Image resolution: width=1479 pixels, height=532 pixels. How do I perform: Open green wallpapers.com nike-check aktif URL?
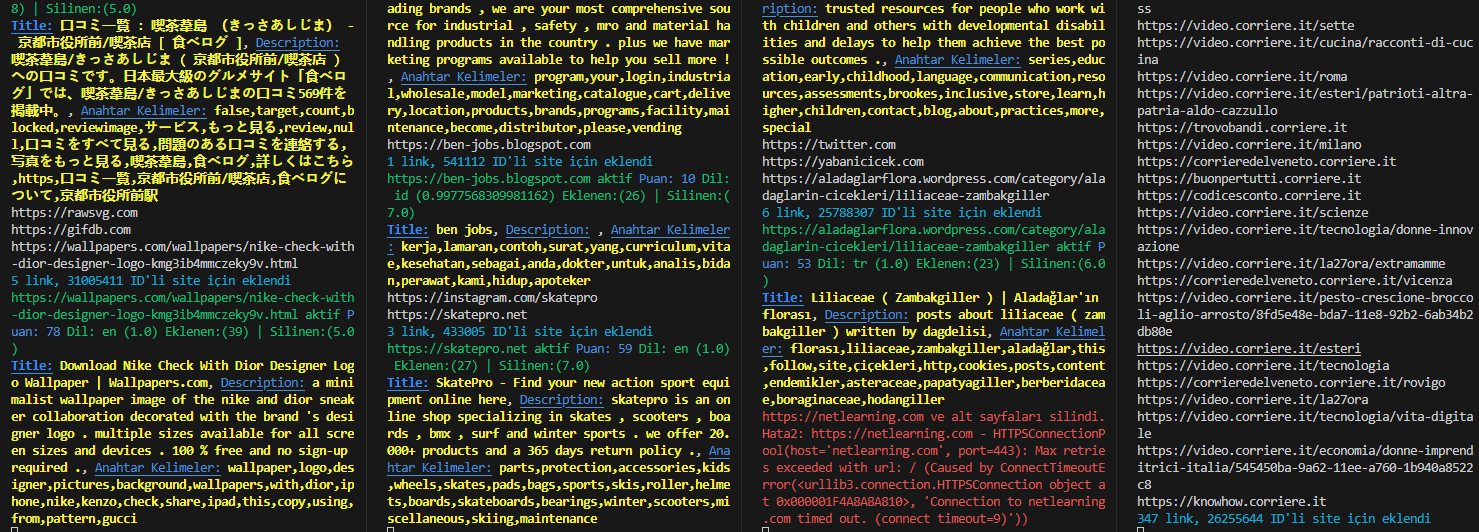coord(183,306)
